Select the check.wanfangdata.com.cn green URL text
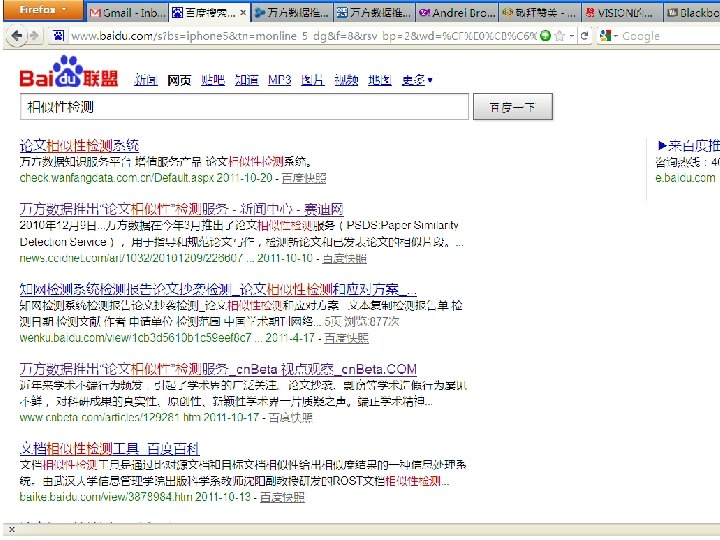 pos(117,178)
